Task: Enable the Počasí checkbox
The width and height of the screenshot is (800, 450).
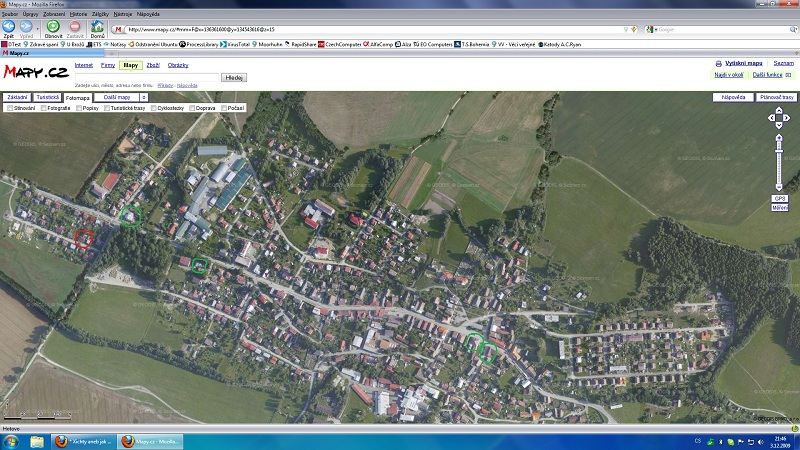Action: point(224,108)
